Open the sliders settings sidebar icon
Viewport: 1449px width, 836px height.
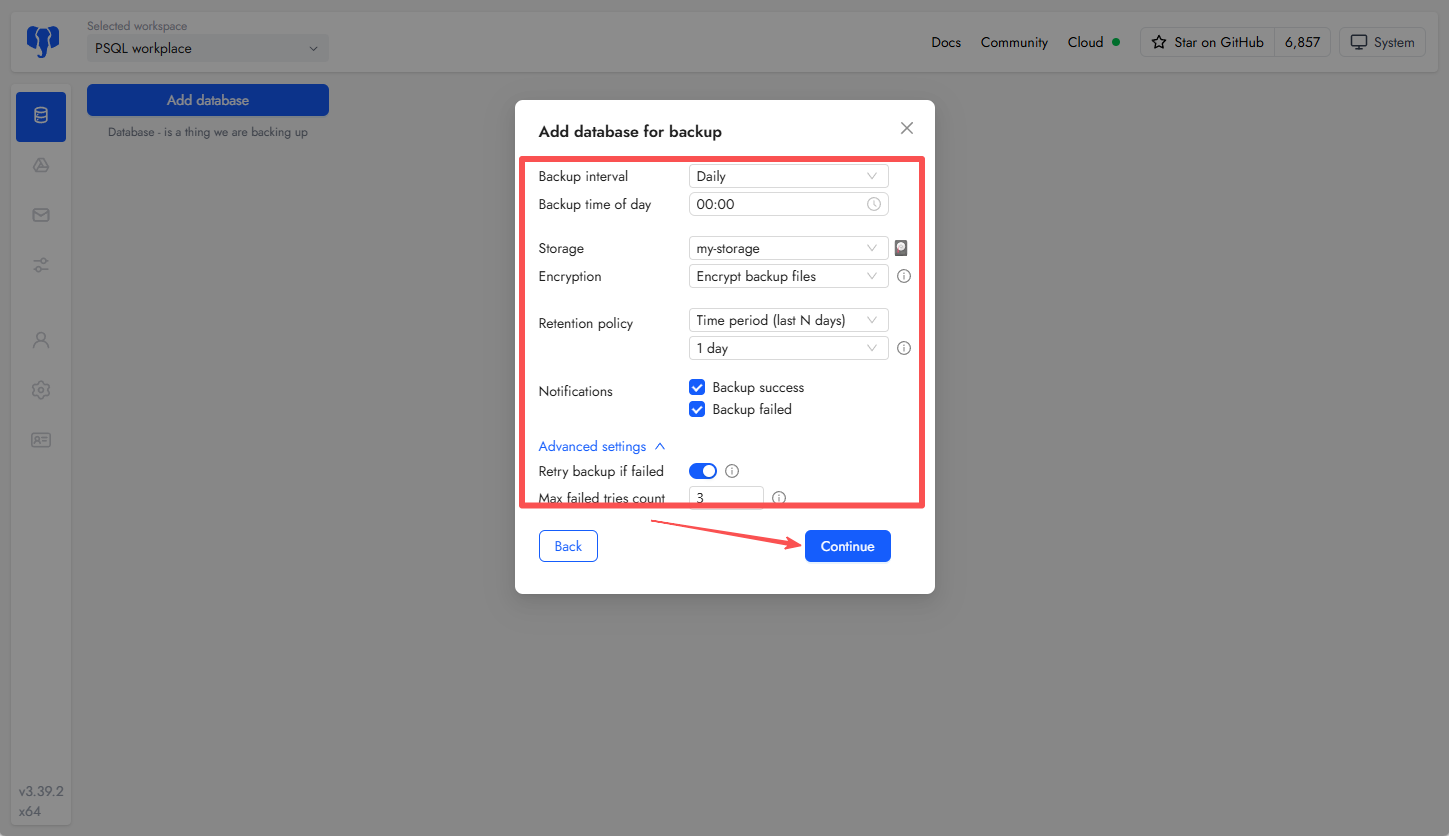tap(41, 265)
